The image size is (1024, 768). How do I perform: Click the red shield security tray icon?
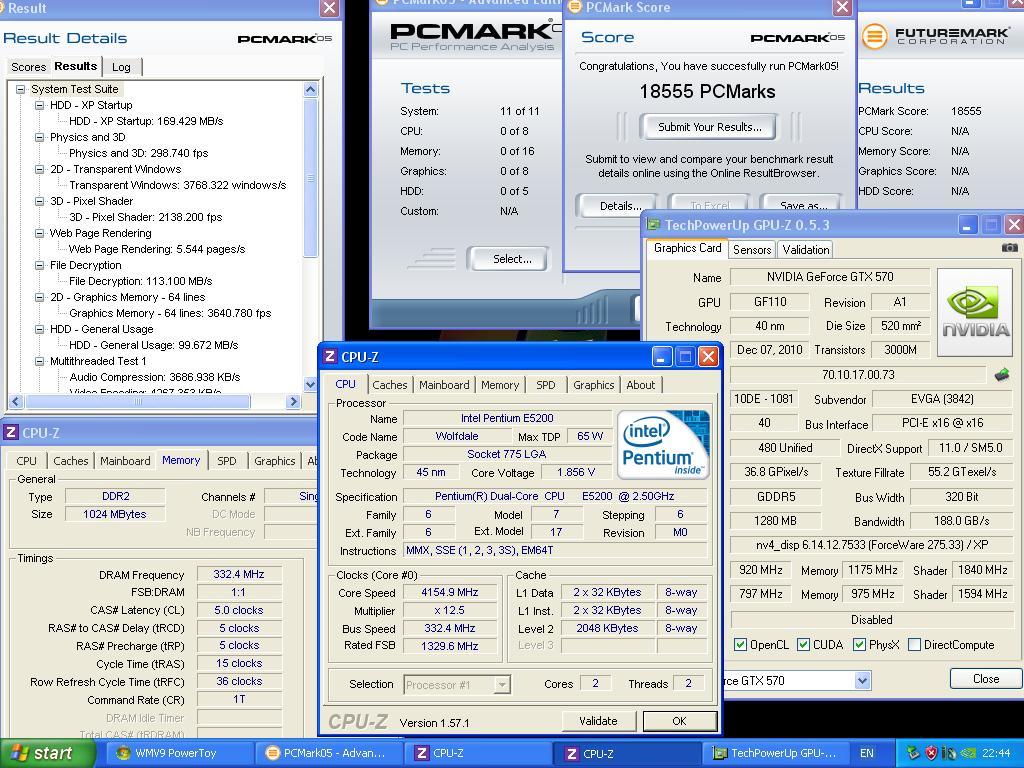(932, 753)
